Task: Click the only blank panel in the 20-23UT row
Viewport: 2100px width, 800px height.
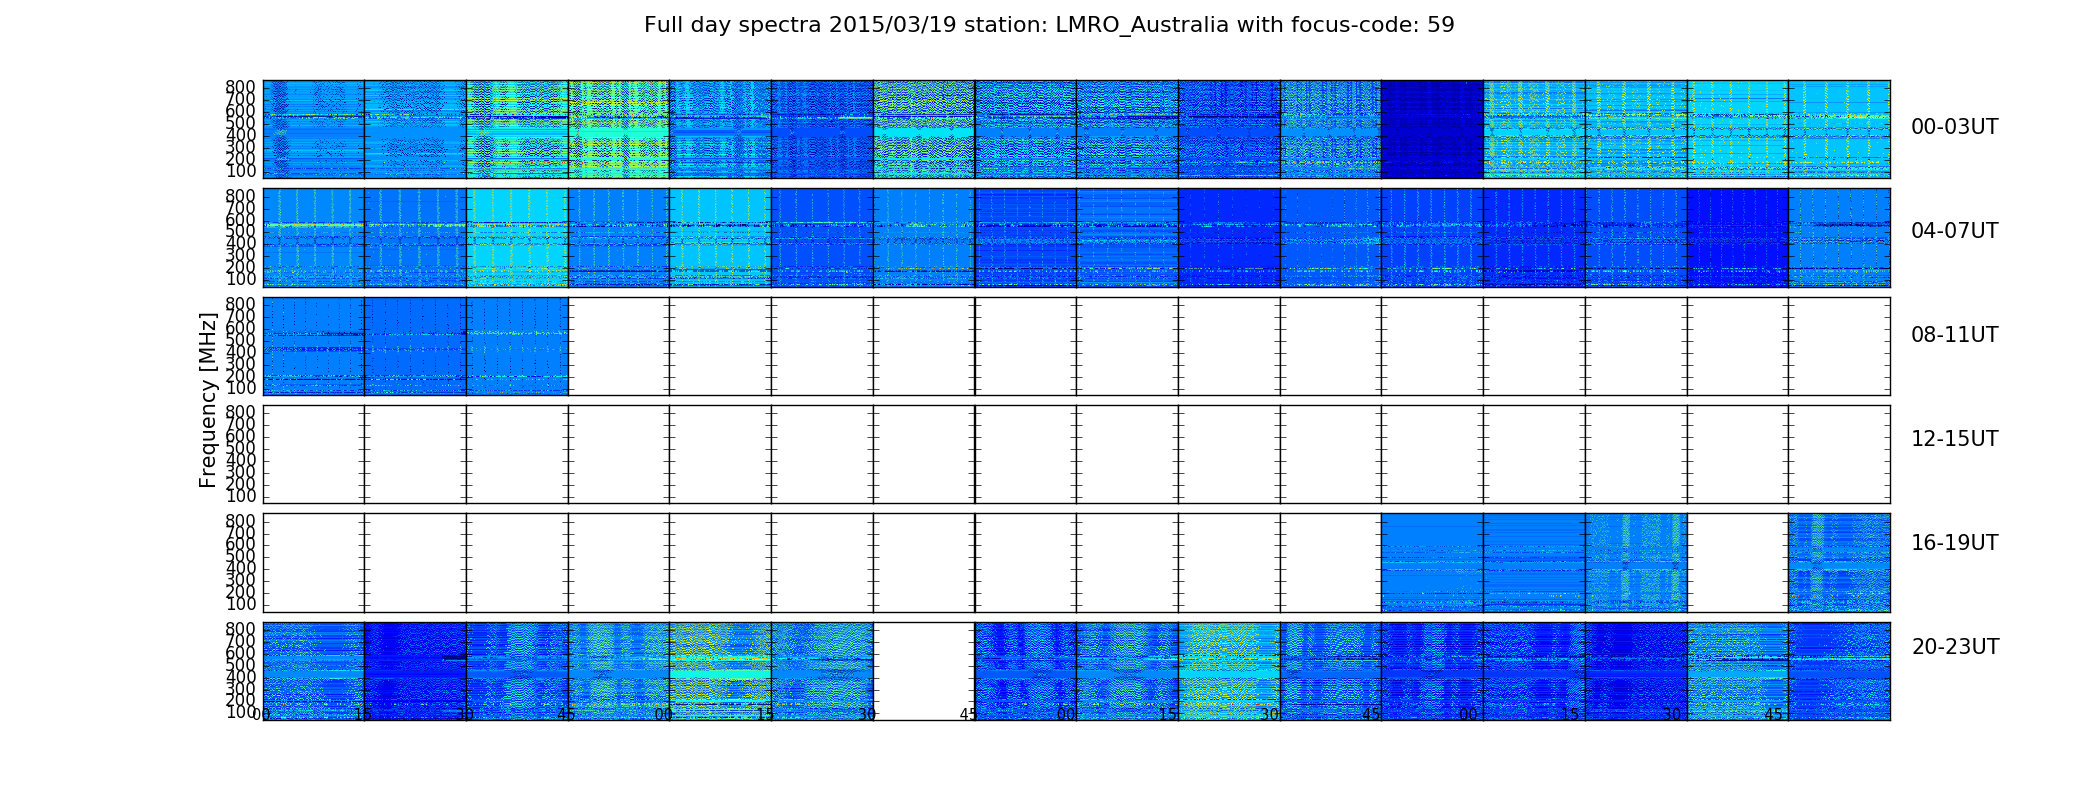Action: coord(924,671)
